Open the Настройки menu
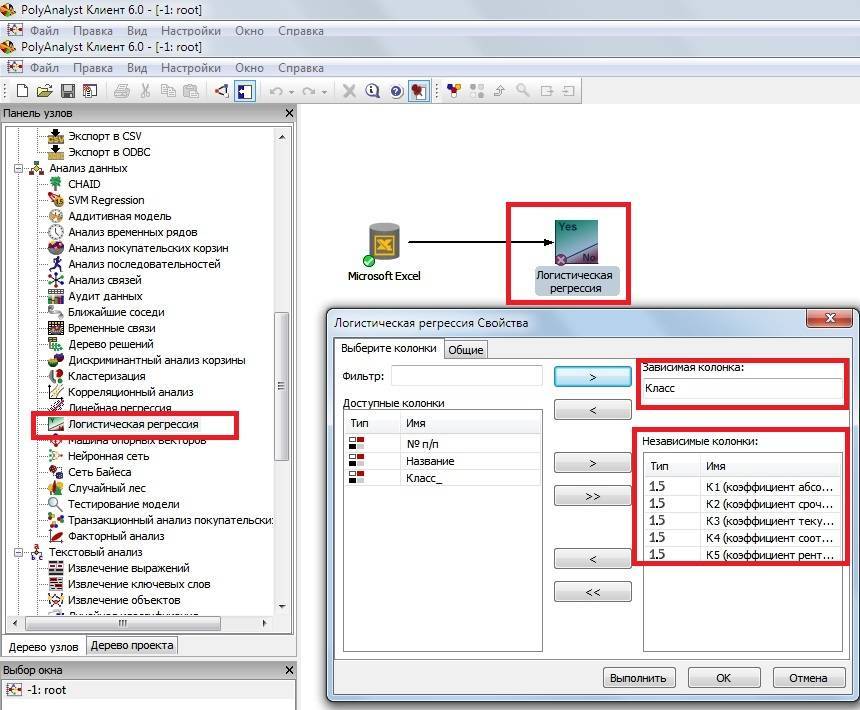 [190, 68]
